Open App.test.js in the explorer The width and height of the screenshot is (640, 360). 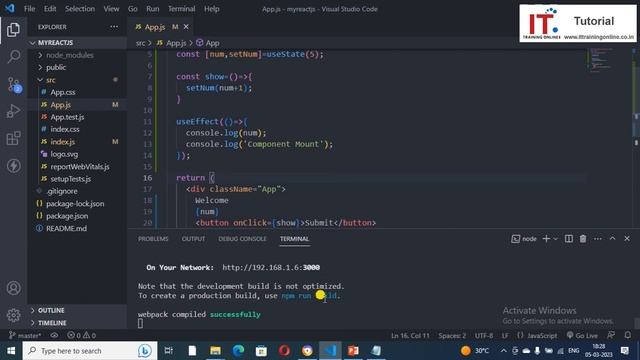coord(77,117)
